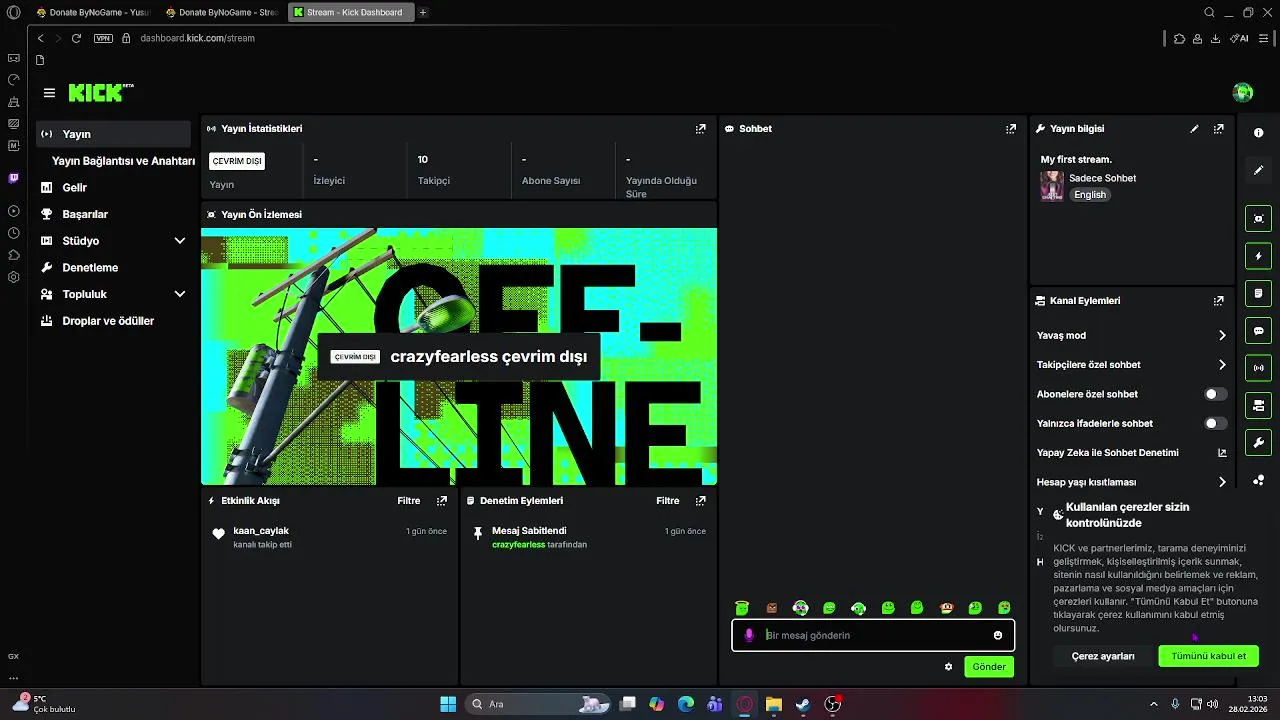Viewport: 1280px width, 720px height.
Task: Toggle the channel actions widget icon
Action: click(x=1258, y=405)
